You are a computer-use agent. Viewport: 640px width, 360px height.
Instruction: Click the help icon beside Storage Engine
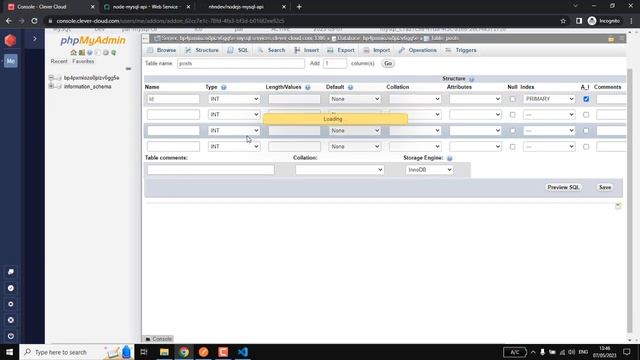tap(449, 158)
